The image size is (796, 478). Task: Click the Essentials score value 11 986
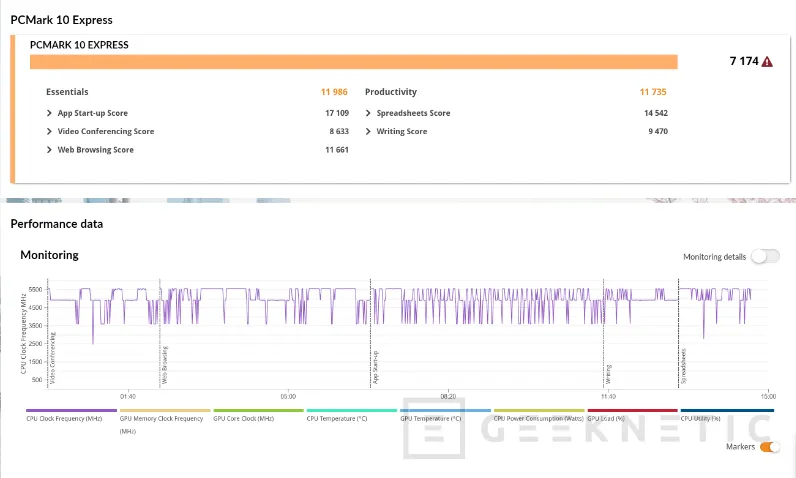[x=334, y=92]
